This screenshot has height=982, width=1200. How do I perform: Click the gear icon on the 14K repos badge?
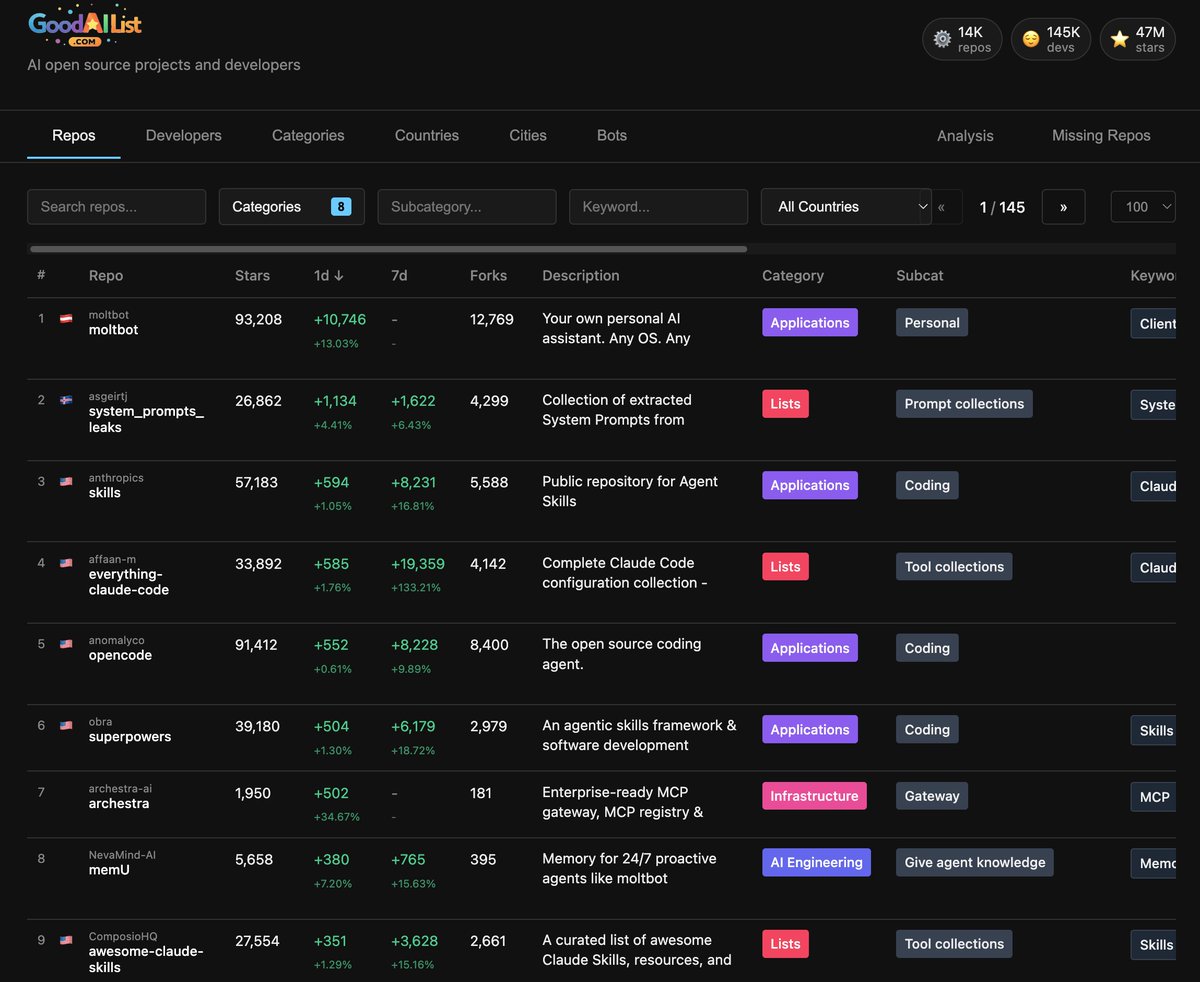click(x=941, y=38)
